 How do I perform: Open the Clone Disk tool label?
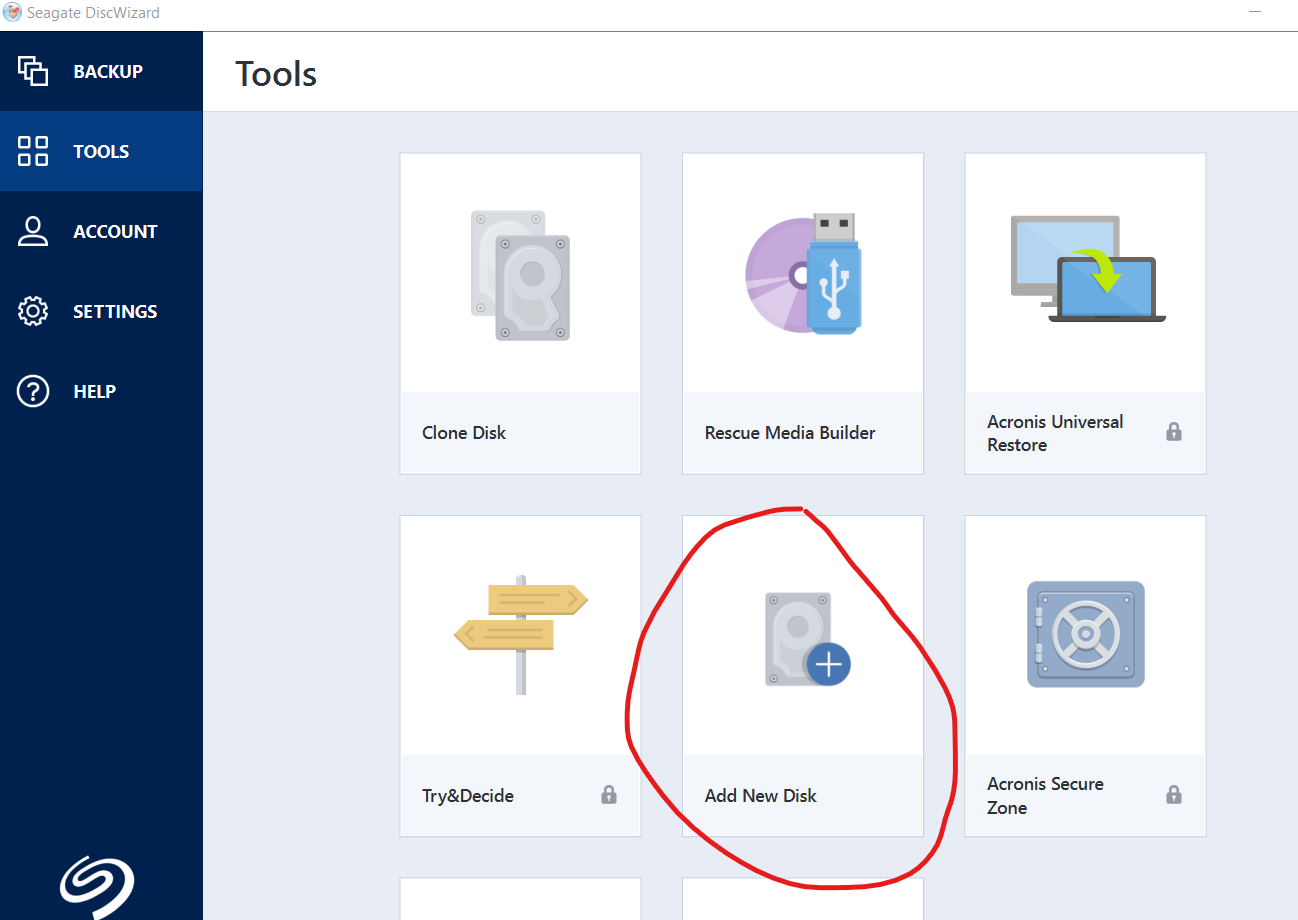[x=464, y=433]
